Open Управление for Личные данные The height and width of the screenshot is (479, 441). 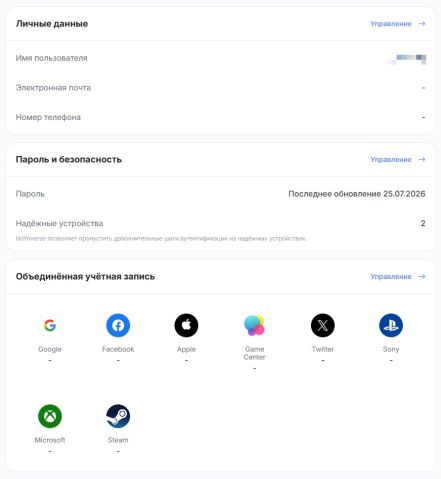(x=391, y=24)
